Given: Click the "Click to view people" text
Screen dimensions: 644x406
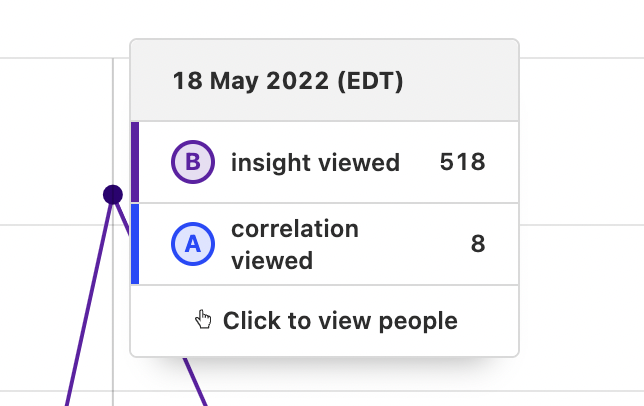Looking at the screenshot, I should (340, 321).
